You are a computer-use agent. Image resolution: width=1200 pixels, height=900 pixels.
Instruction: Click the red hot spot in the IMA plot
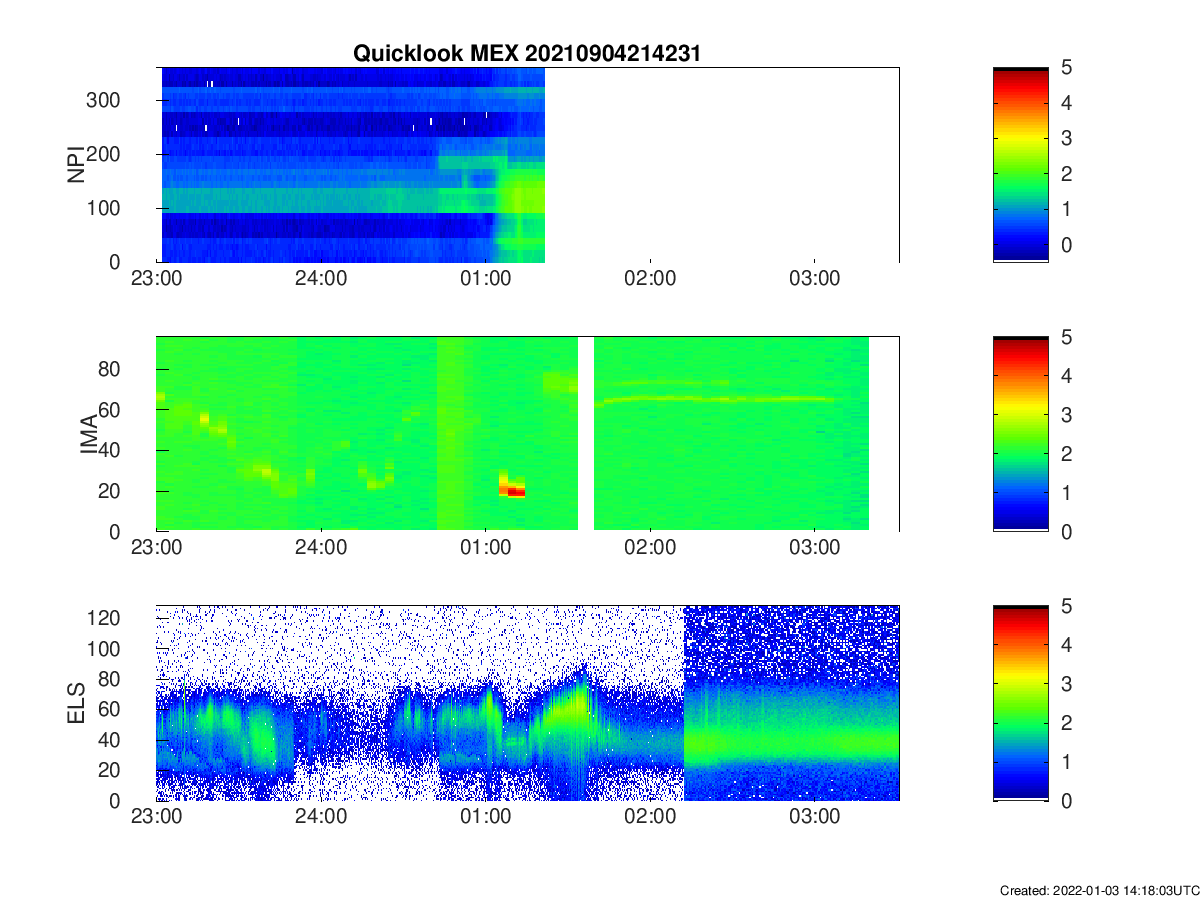point(515,491)
